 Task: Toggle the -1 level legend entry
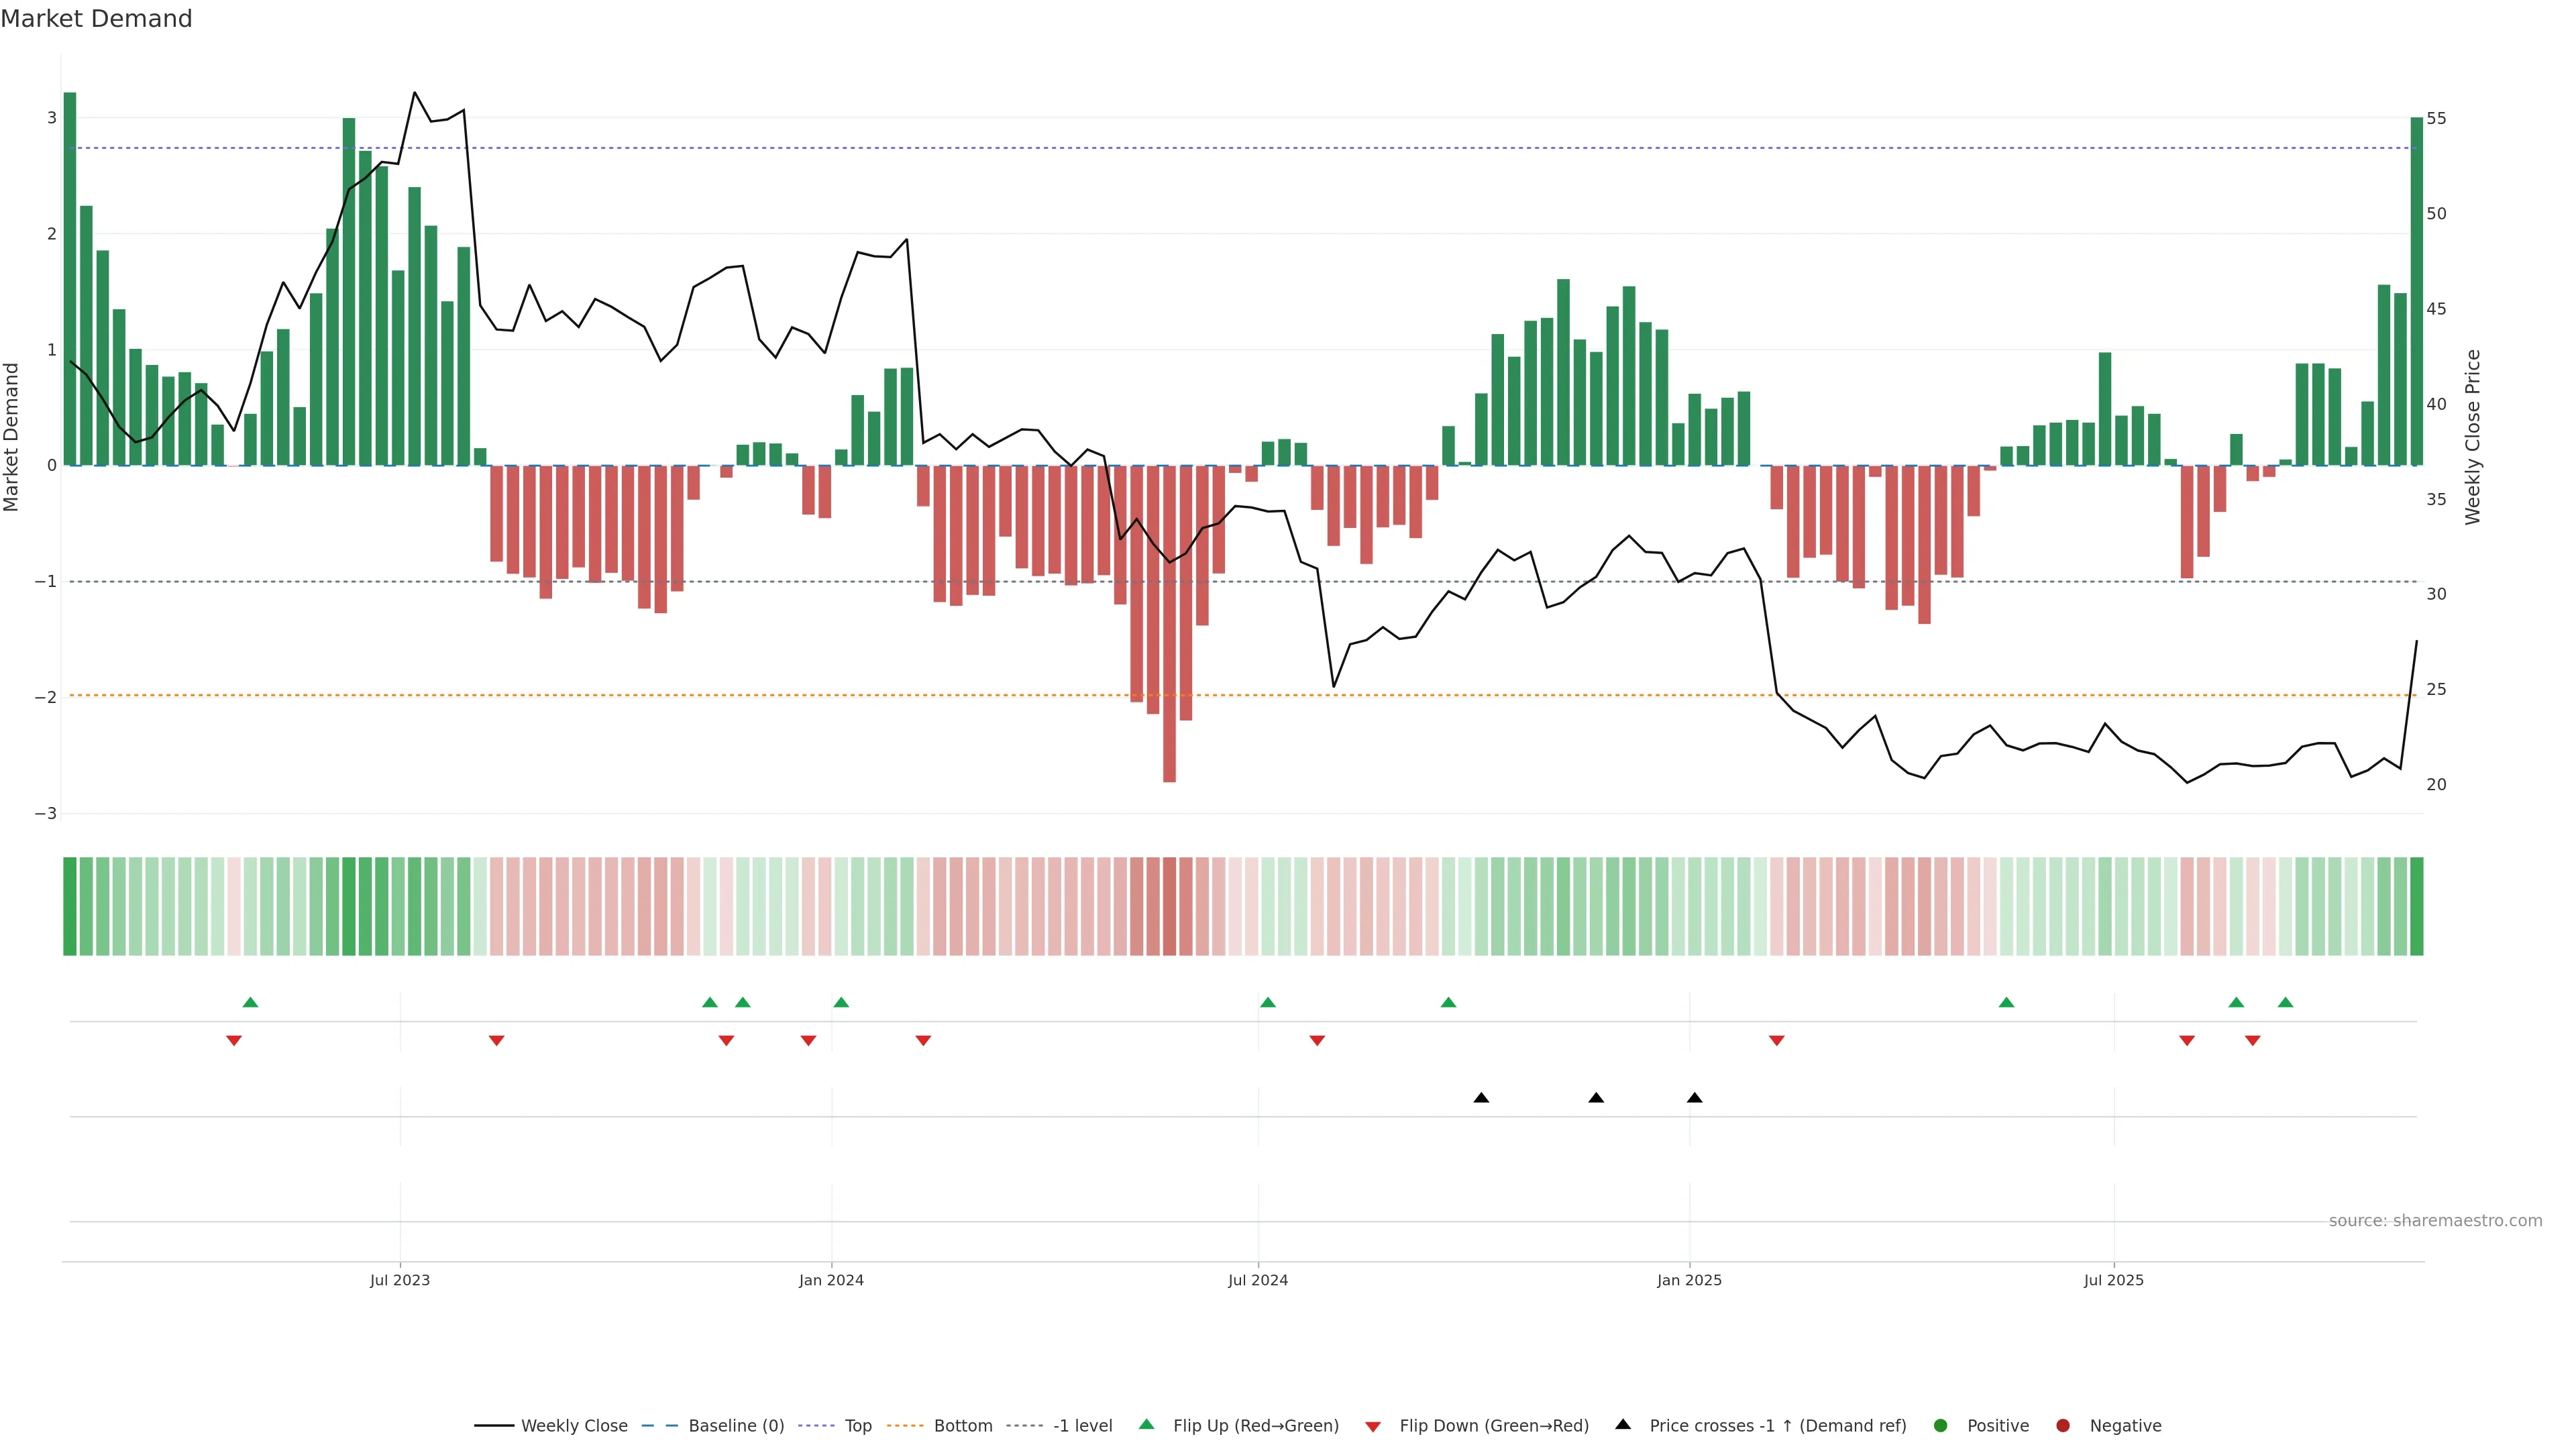click(x=1082, y=1425)
